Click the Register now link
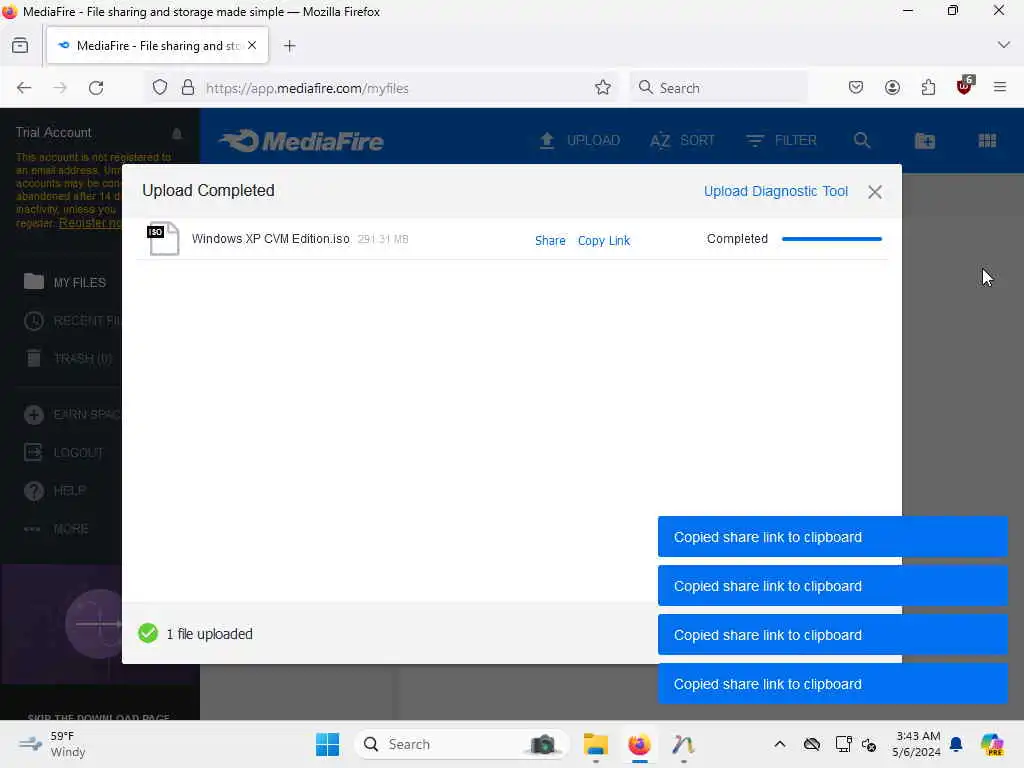Image resolution: width=1024 pixels, height=768 pixels. pyautogui.click(x=90, y=223)
